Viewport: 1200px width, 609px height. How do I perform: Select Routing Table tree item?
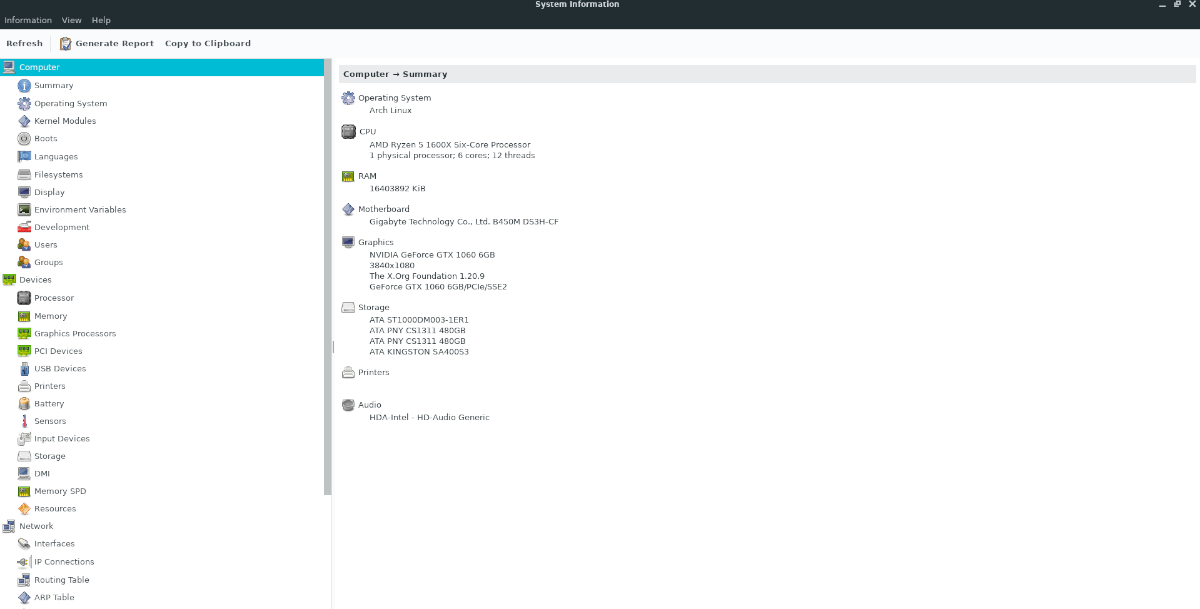62,580
